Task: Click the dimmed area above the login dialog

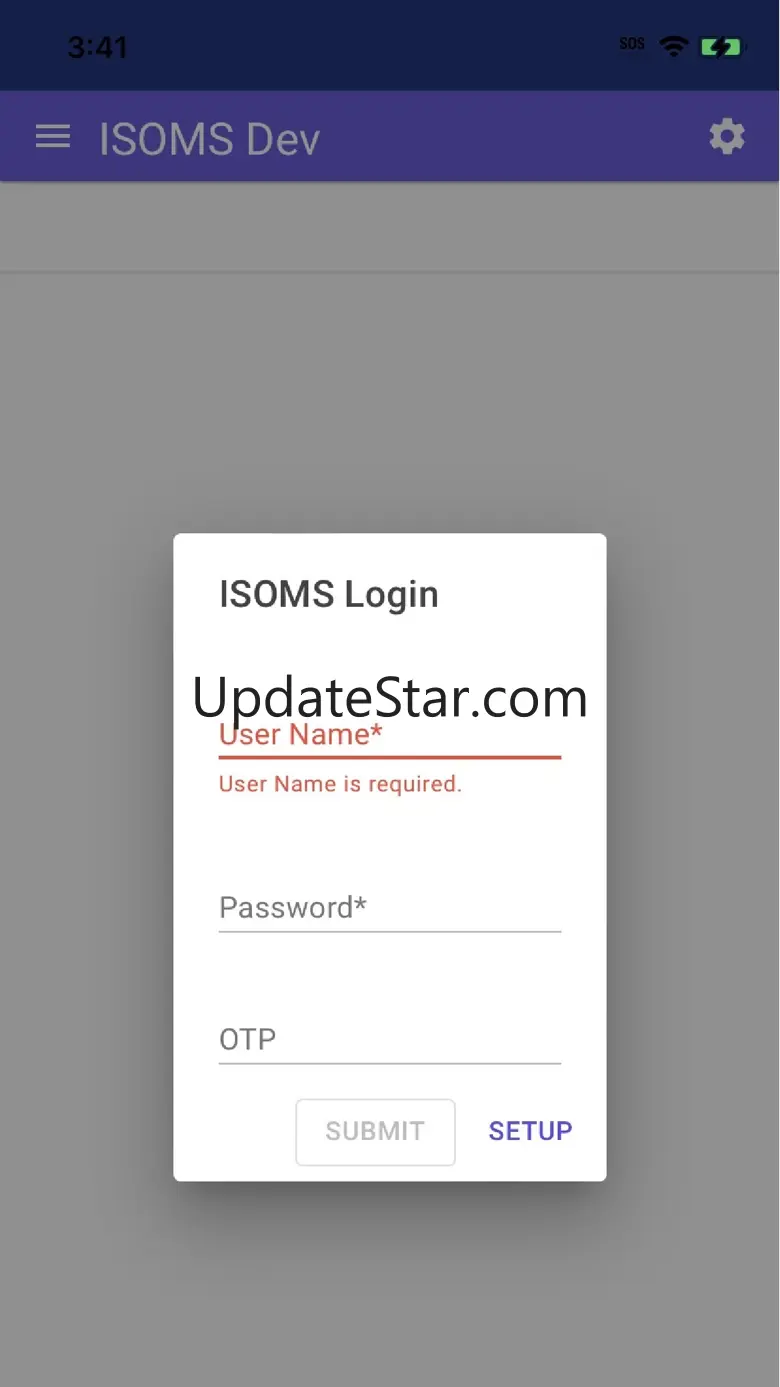Action: 390,400
